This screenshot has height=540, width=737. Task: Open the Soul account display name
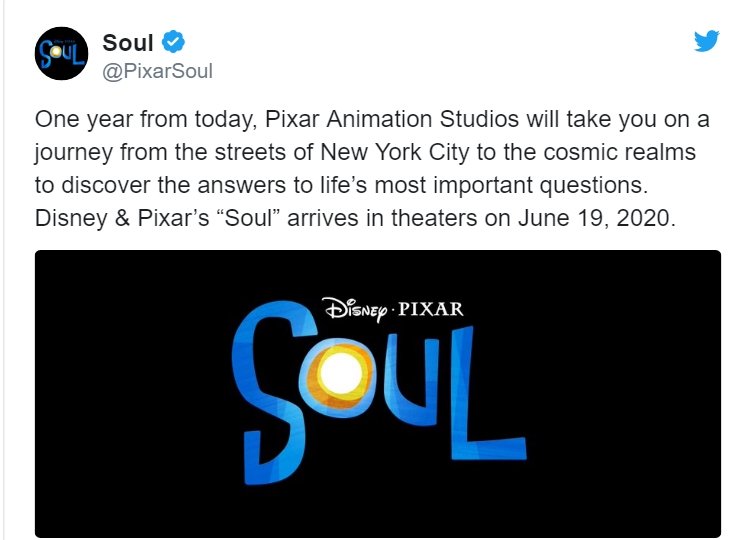coord(128,43)
